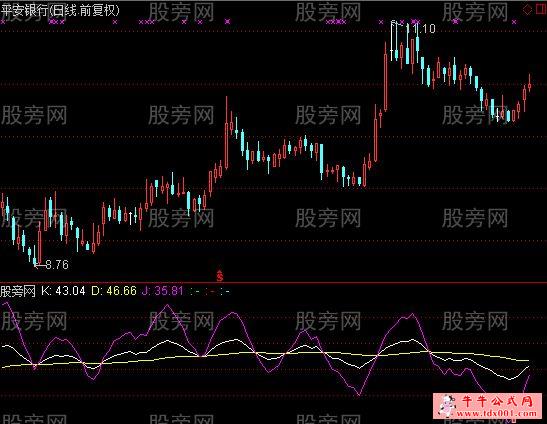This screenshot has height=424, width=547.
Task: Click the 平安银行(日线,前复权) chart title
Action: [60, 10]
